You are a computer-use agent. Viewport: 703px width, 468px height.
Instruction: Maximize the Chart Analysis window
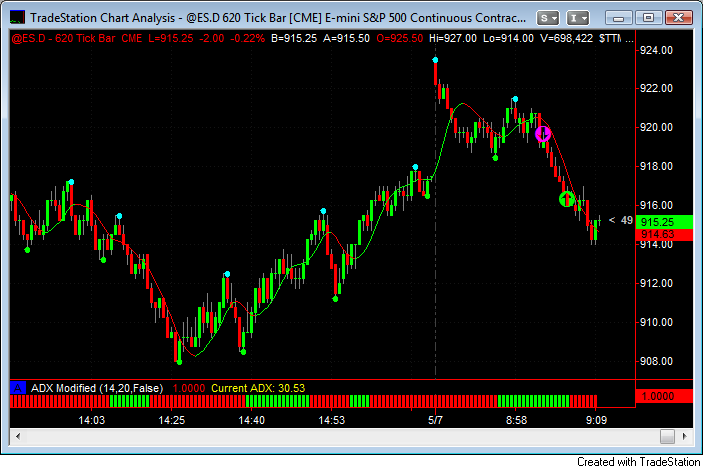pyautogui.click(x=648, y=18)
